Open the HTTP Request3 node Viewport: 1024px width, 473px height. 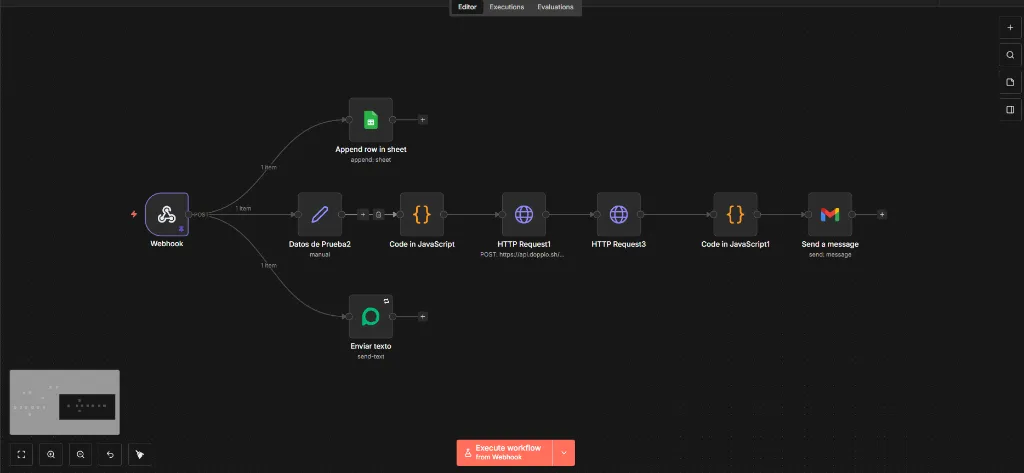(618, 214)
